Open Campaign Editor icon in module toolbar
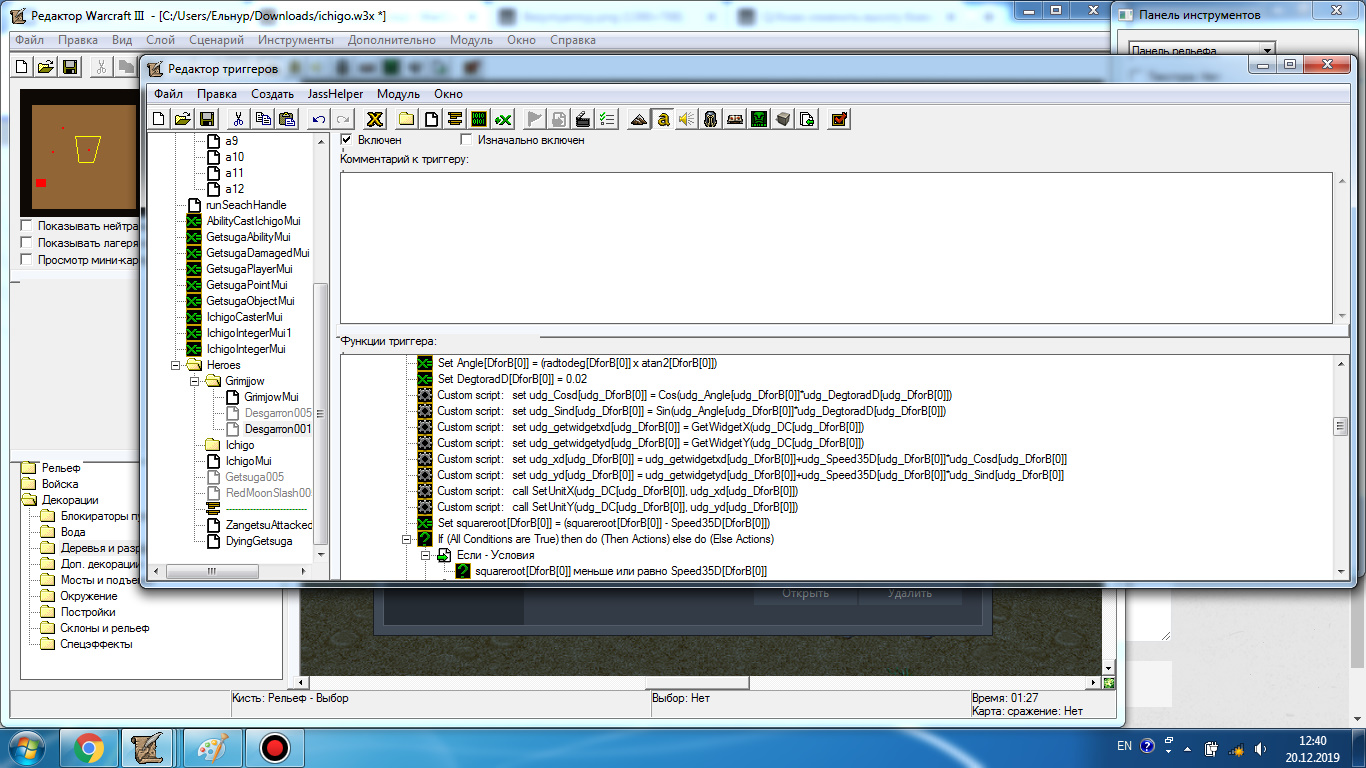 coord(735,119)
